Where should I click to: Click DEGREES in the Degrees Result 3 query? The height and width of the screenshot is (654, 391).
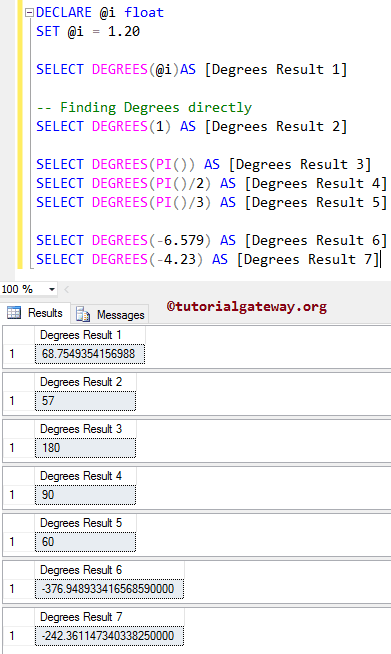pyautogui.click(x=120, y=165)
